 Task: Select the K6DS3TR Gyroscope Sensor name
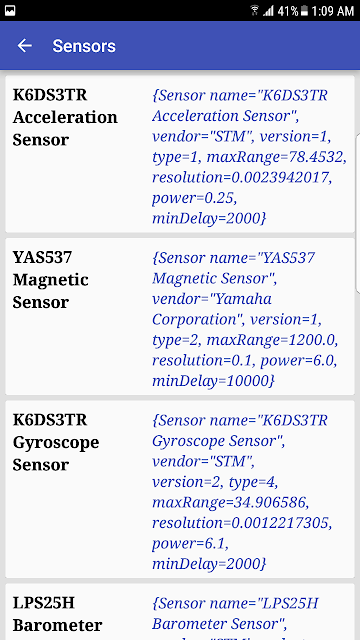[56, 442]
